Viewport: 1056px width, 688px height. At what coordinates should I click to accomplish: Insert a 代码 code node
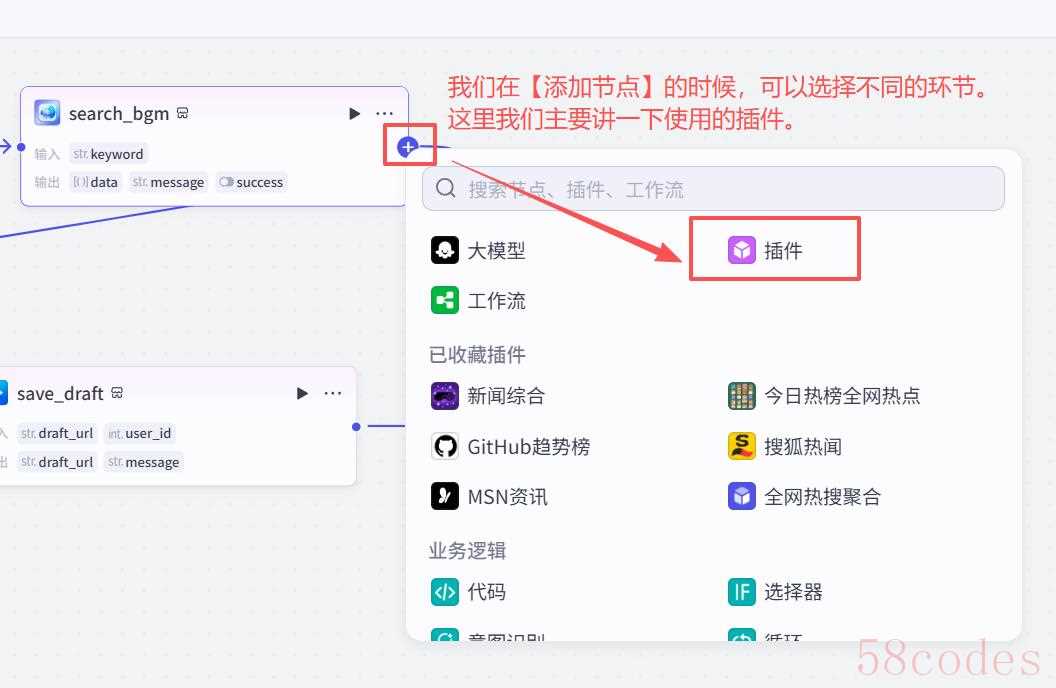coord(468,592)
